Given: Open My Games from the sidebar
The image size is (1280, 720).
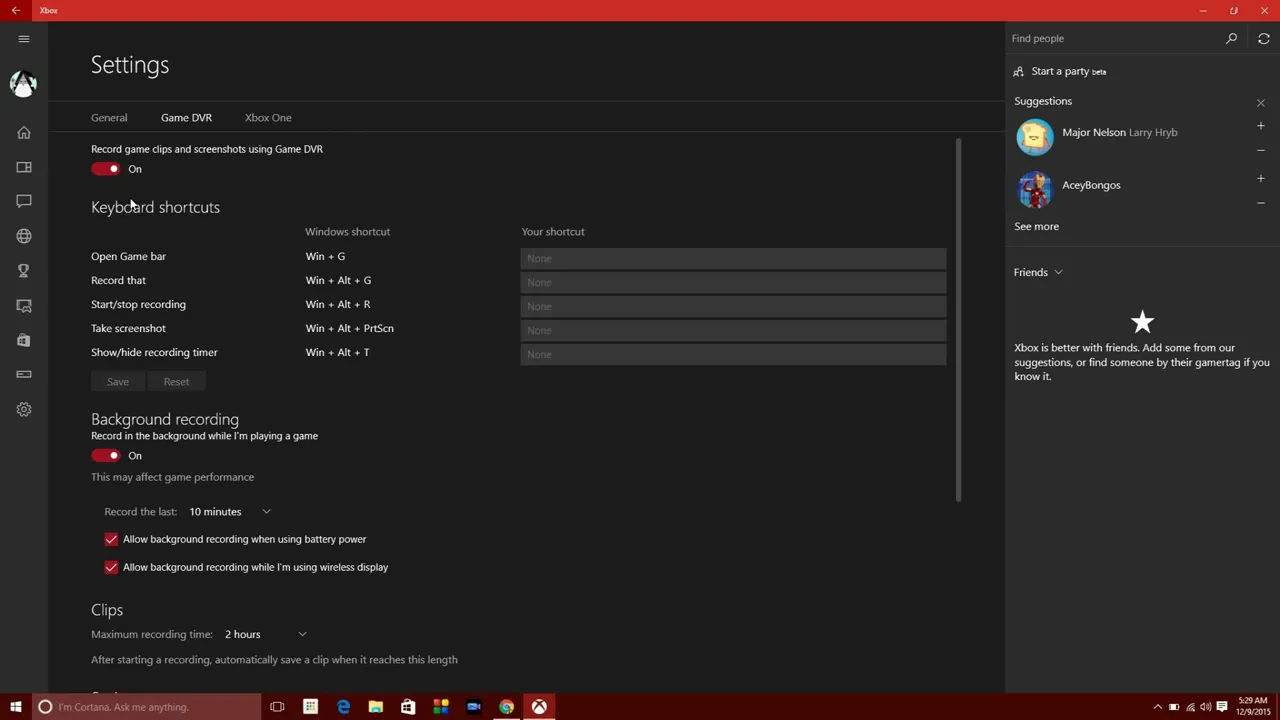Looking at the screenshot, I should tap(24, 167).
